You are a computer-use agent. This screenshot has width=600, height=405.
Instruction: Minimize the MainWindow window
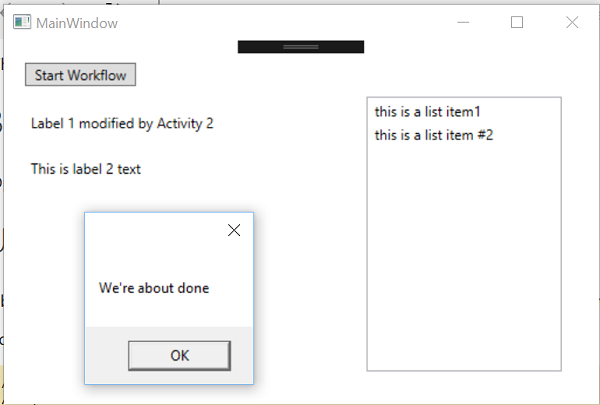click(463, 23)
